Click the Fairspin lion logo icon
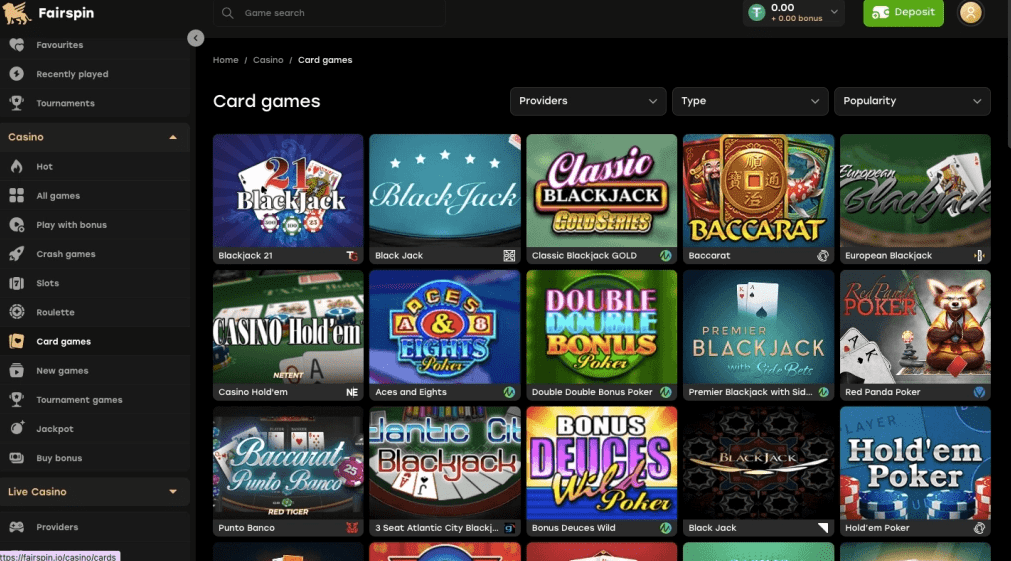This screenshot has height=561, width=1011. pyautogui.click(x=17, y=13)
